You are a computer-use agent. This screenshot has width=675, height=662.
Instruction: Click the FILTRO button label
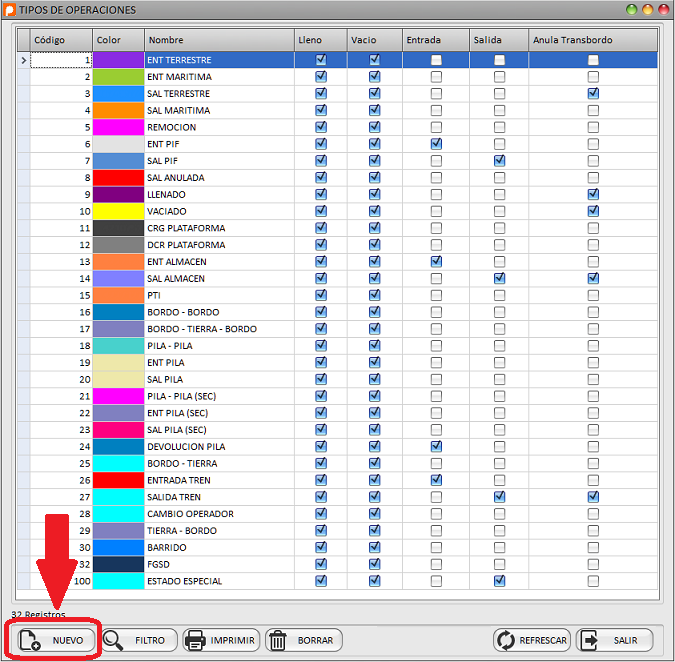click(150, 640)
